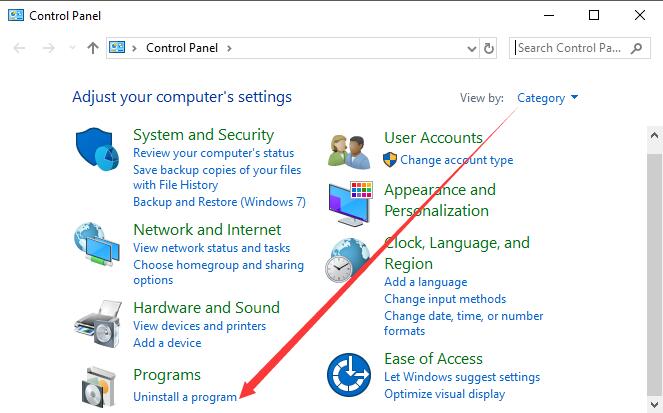
Task: Open Ease of Access heading
Action: (433, 359)
